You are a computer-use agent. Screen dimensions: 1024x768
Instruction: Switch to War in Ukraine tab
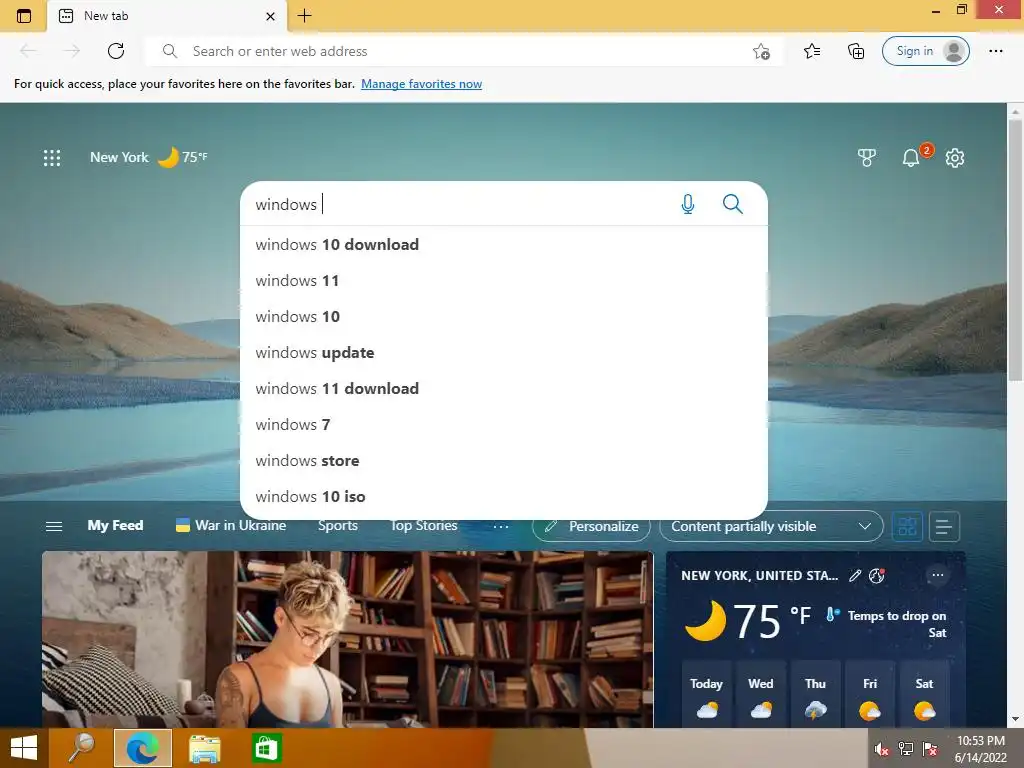pyautogui.click(x=231, y=526)
